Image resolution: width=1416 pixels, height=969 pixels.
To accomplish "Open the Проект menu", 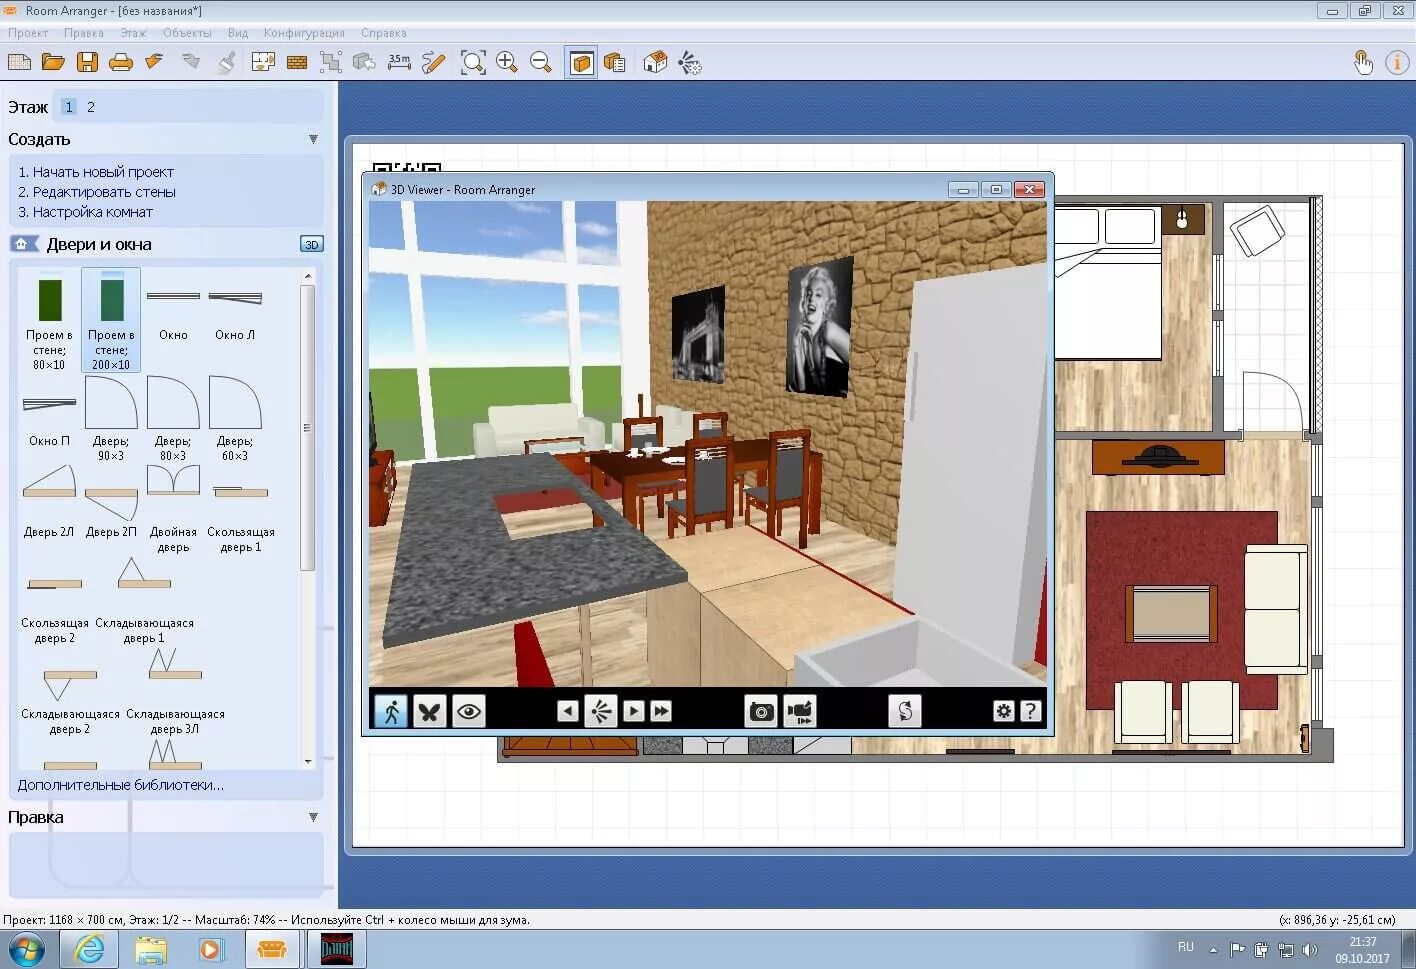I will point(28,33).
